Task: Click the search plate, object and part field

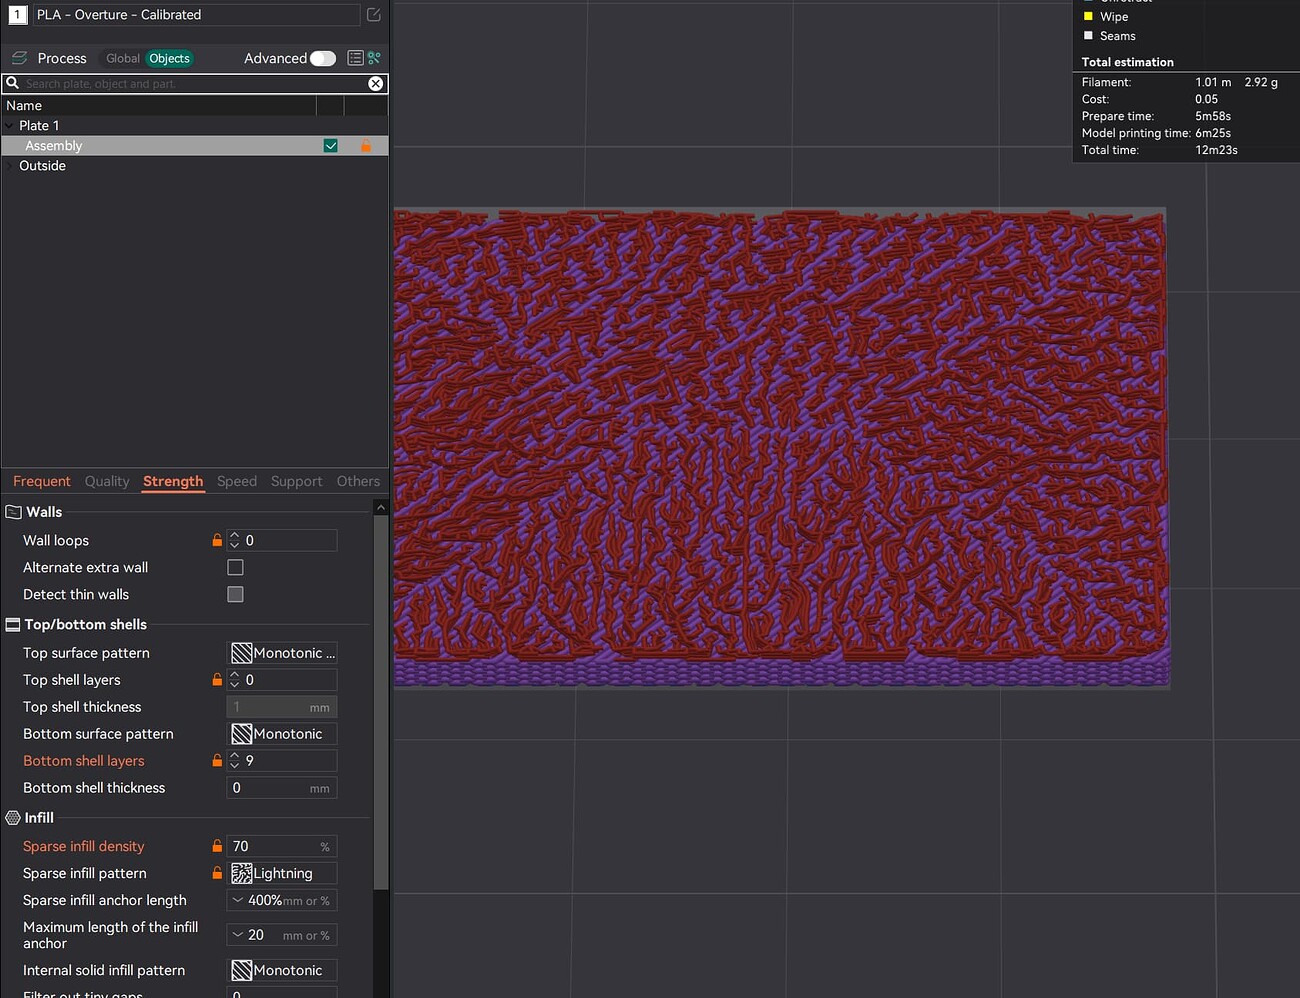Action: (x=195, y=84)
